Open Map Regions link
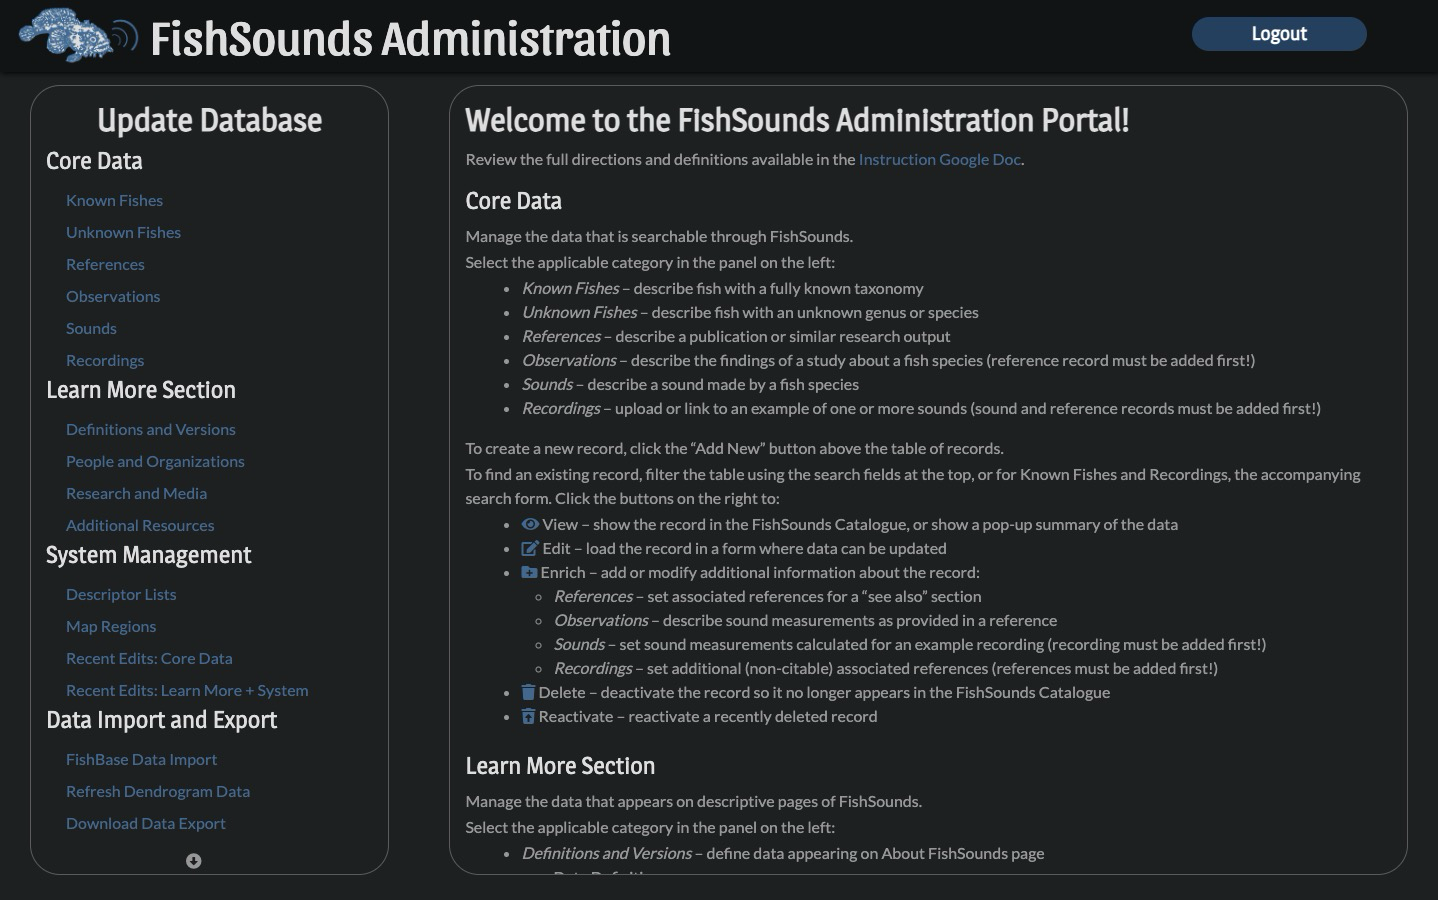Viewport: 1438px width, 900px height. click(111, 626)
